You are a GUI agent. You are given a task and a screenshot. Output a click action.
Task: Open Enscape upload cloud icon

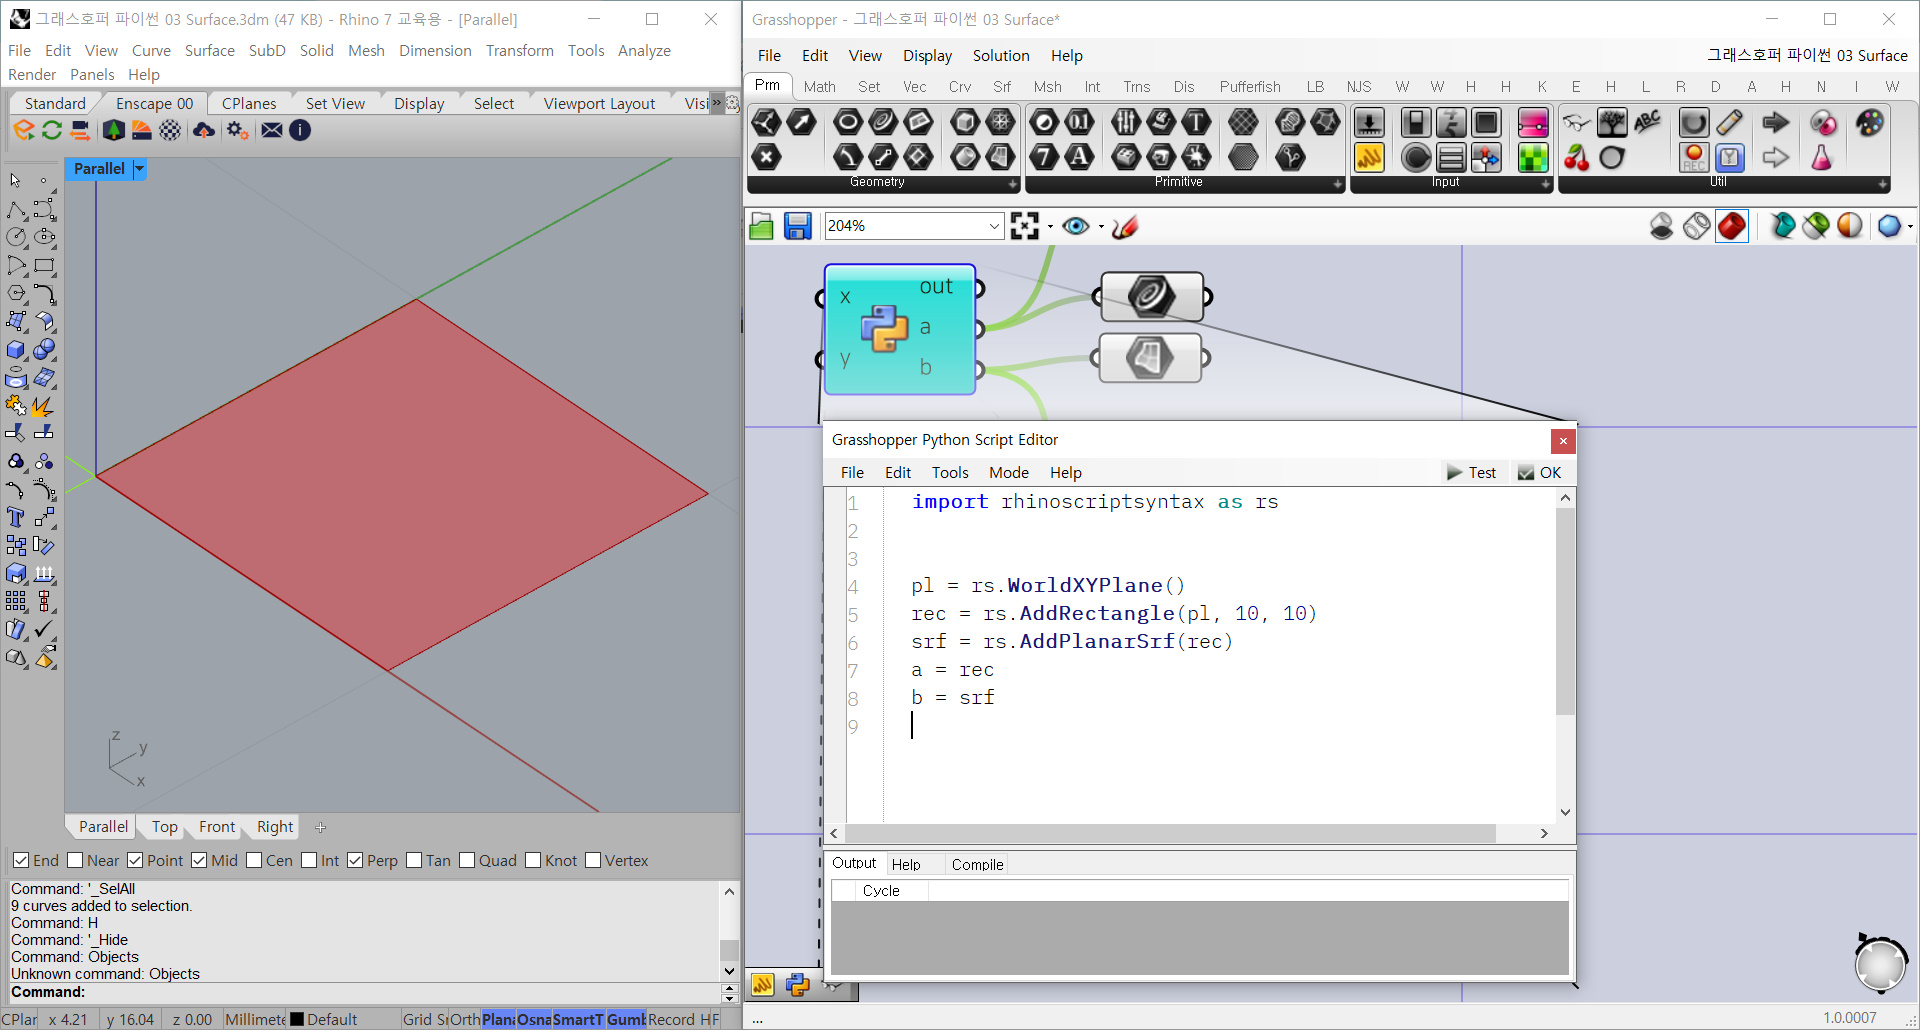point(204,130)
